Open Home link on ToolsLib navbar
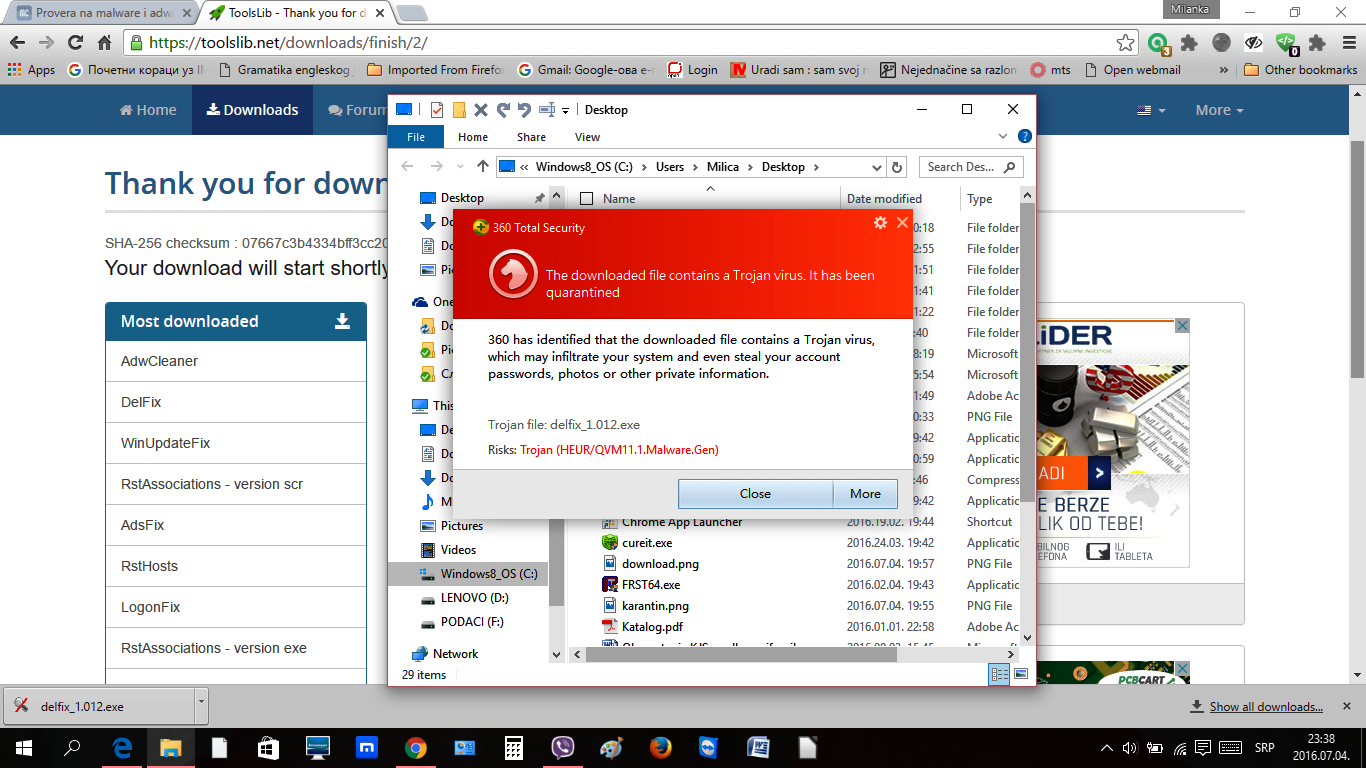This screenshot has height=768, width=1366. 148,110
